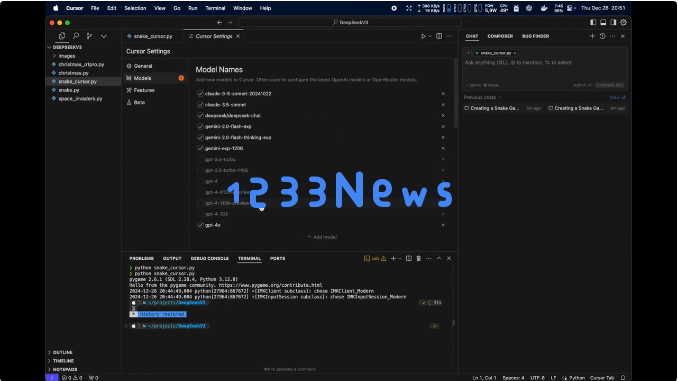678x381 pixels.
Task: Uncheck gemini-exp-1206 model
Action: tap(200, 148)
